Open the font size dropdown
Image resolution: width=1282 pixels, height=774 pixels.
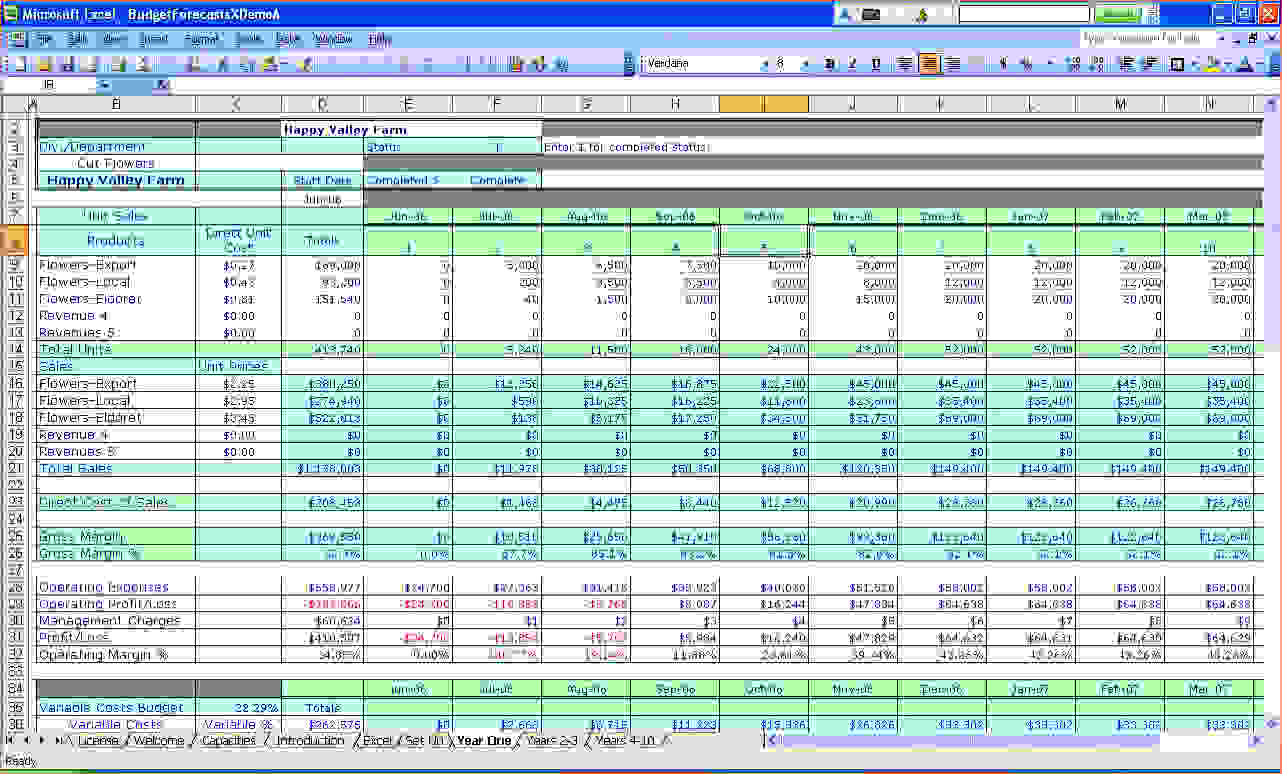805,64
